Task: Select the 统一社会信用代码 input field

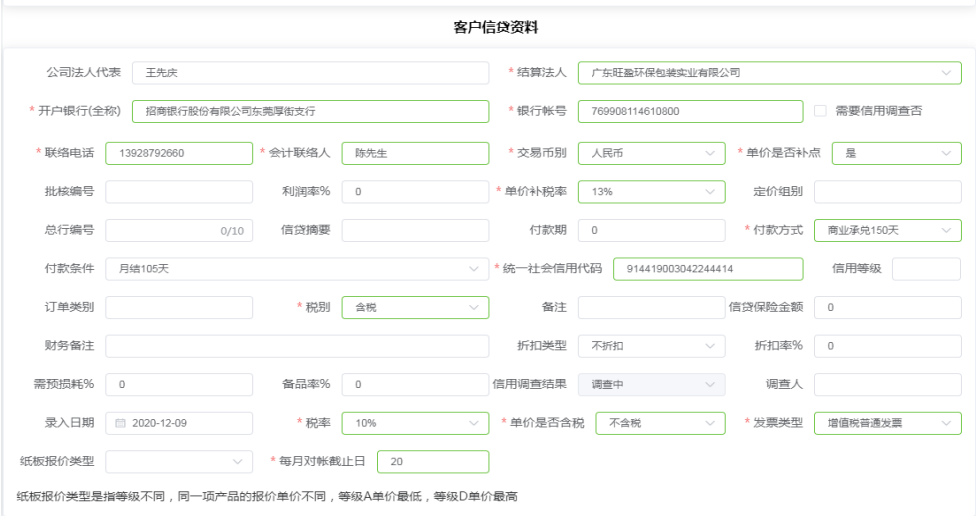Action: (x=708, y=269)
